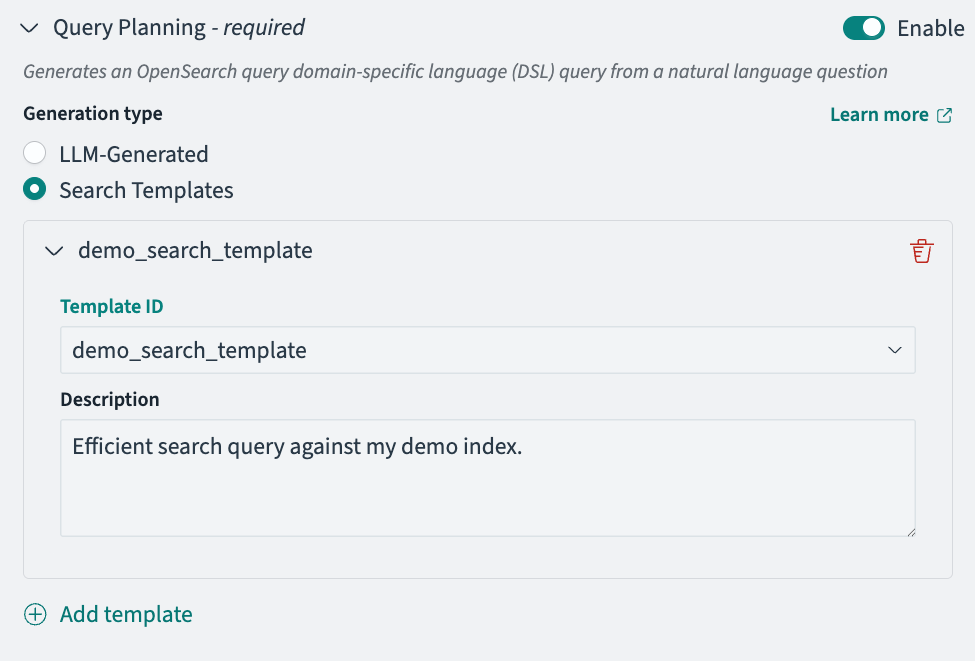Click Add template
This screenshot has height=661, width=975.
click(x=125, y=614)
